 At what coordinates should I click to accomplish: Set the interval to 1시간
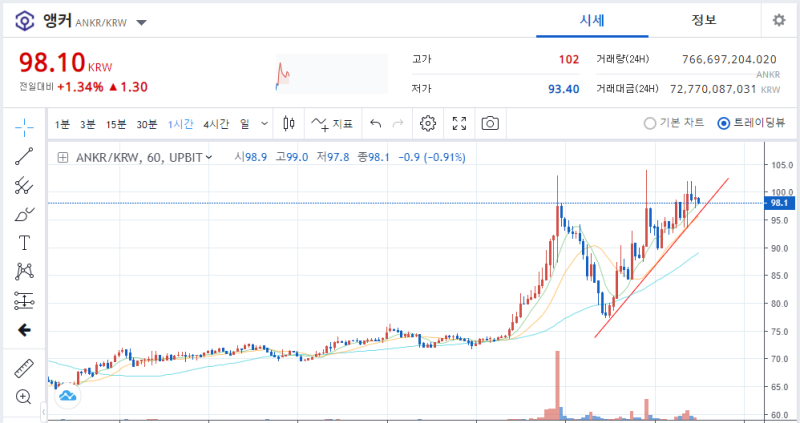coord(181,124)
